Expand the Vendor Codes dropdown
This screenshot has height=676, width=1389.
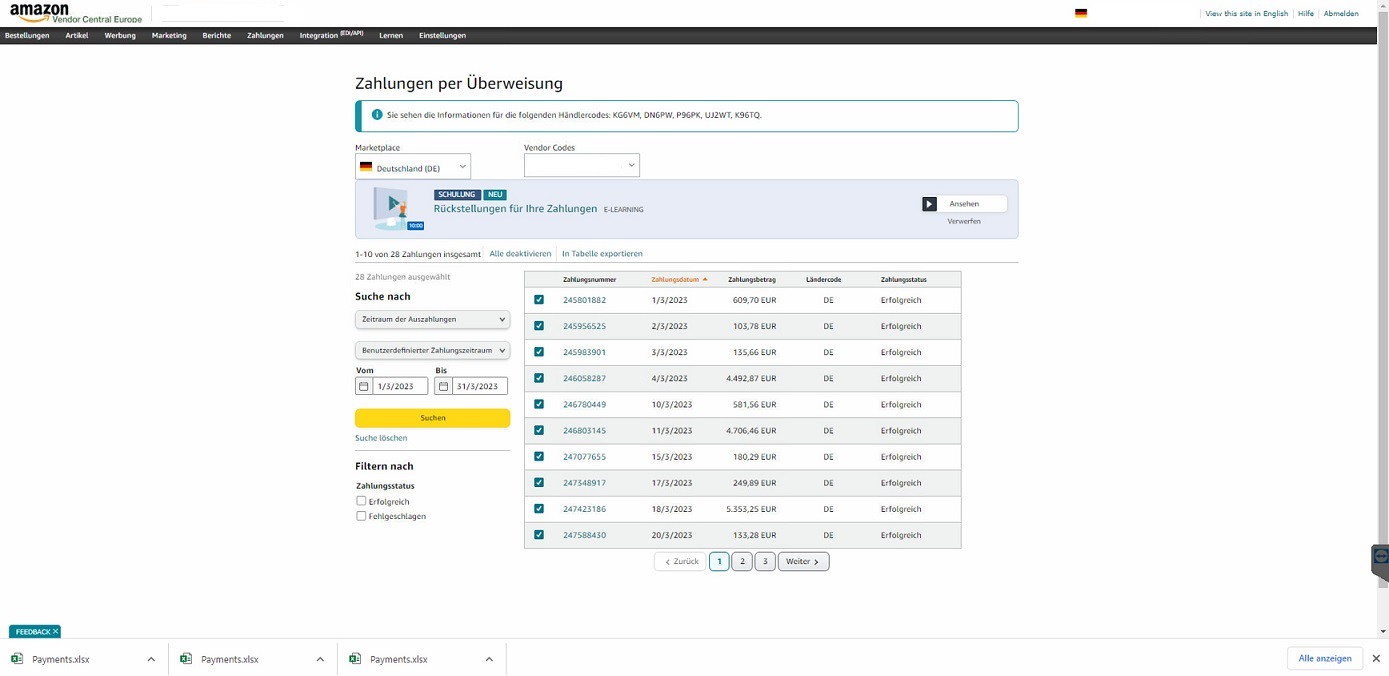(x=581, y=165)
